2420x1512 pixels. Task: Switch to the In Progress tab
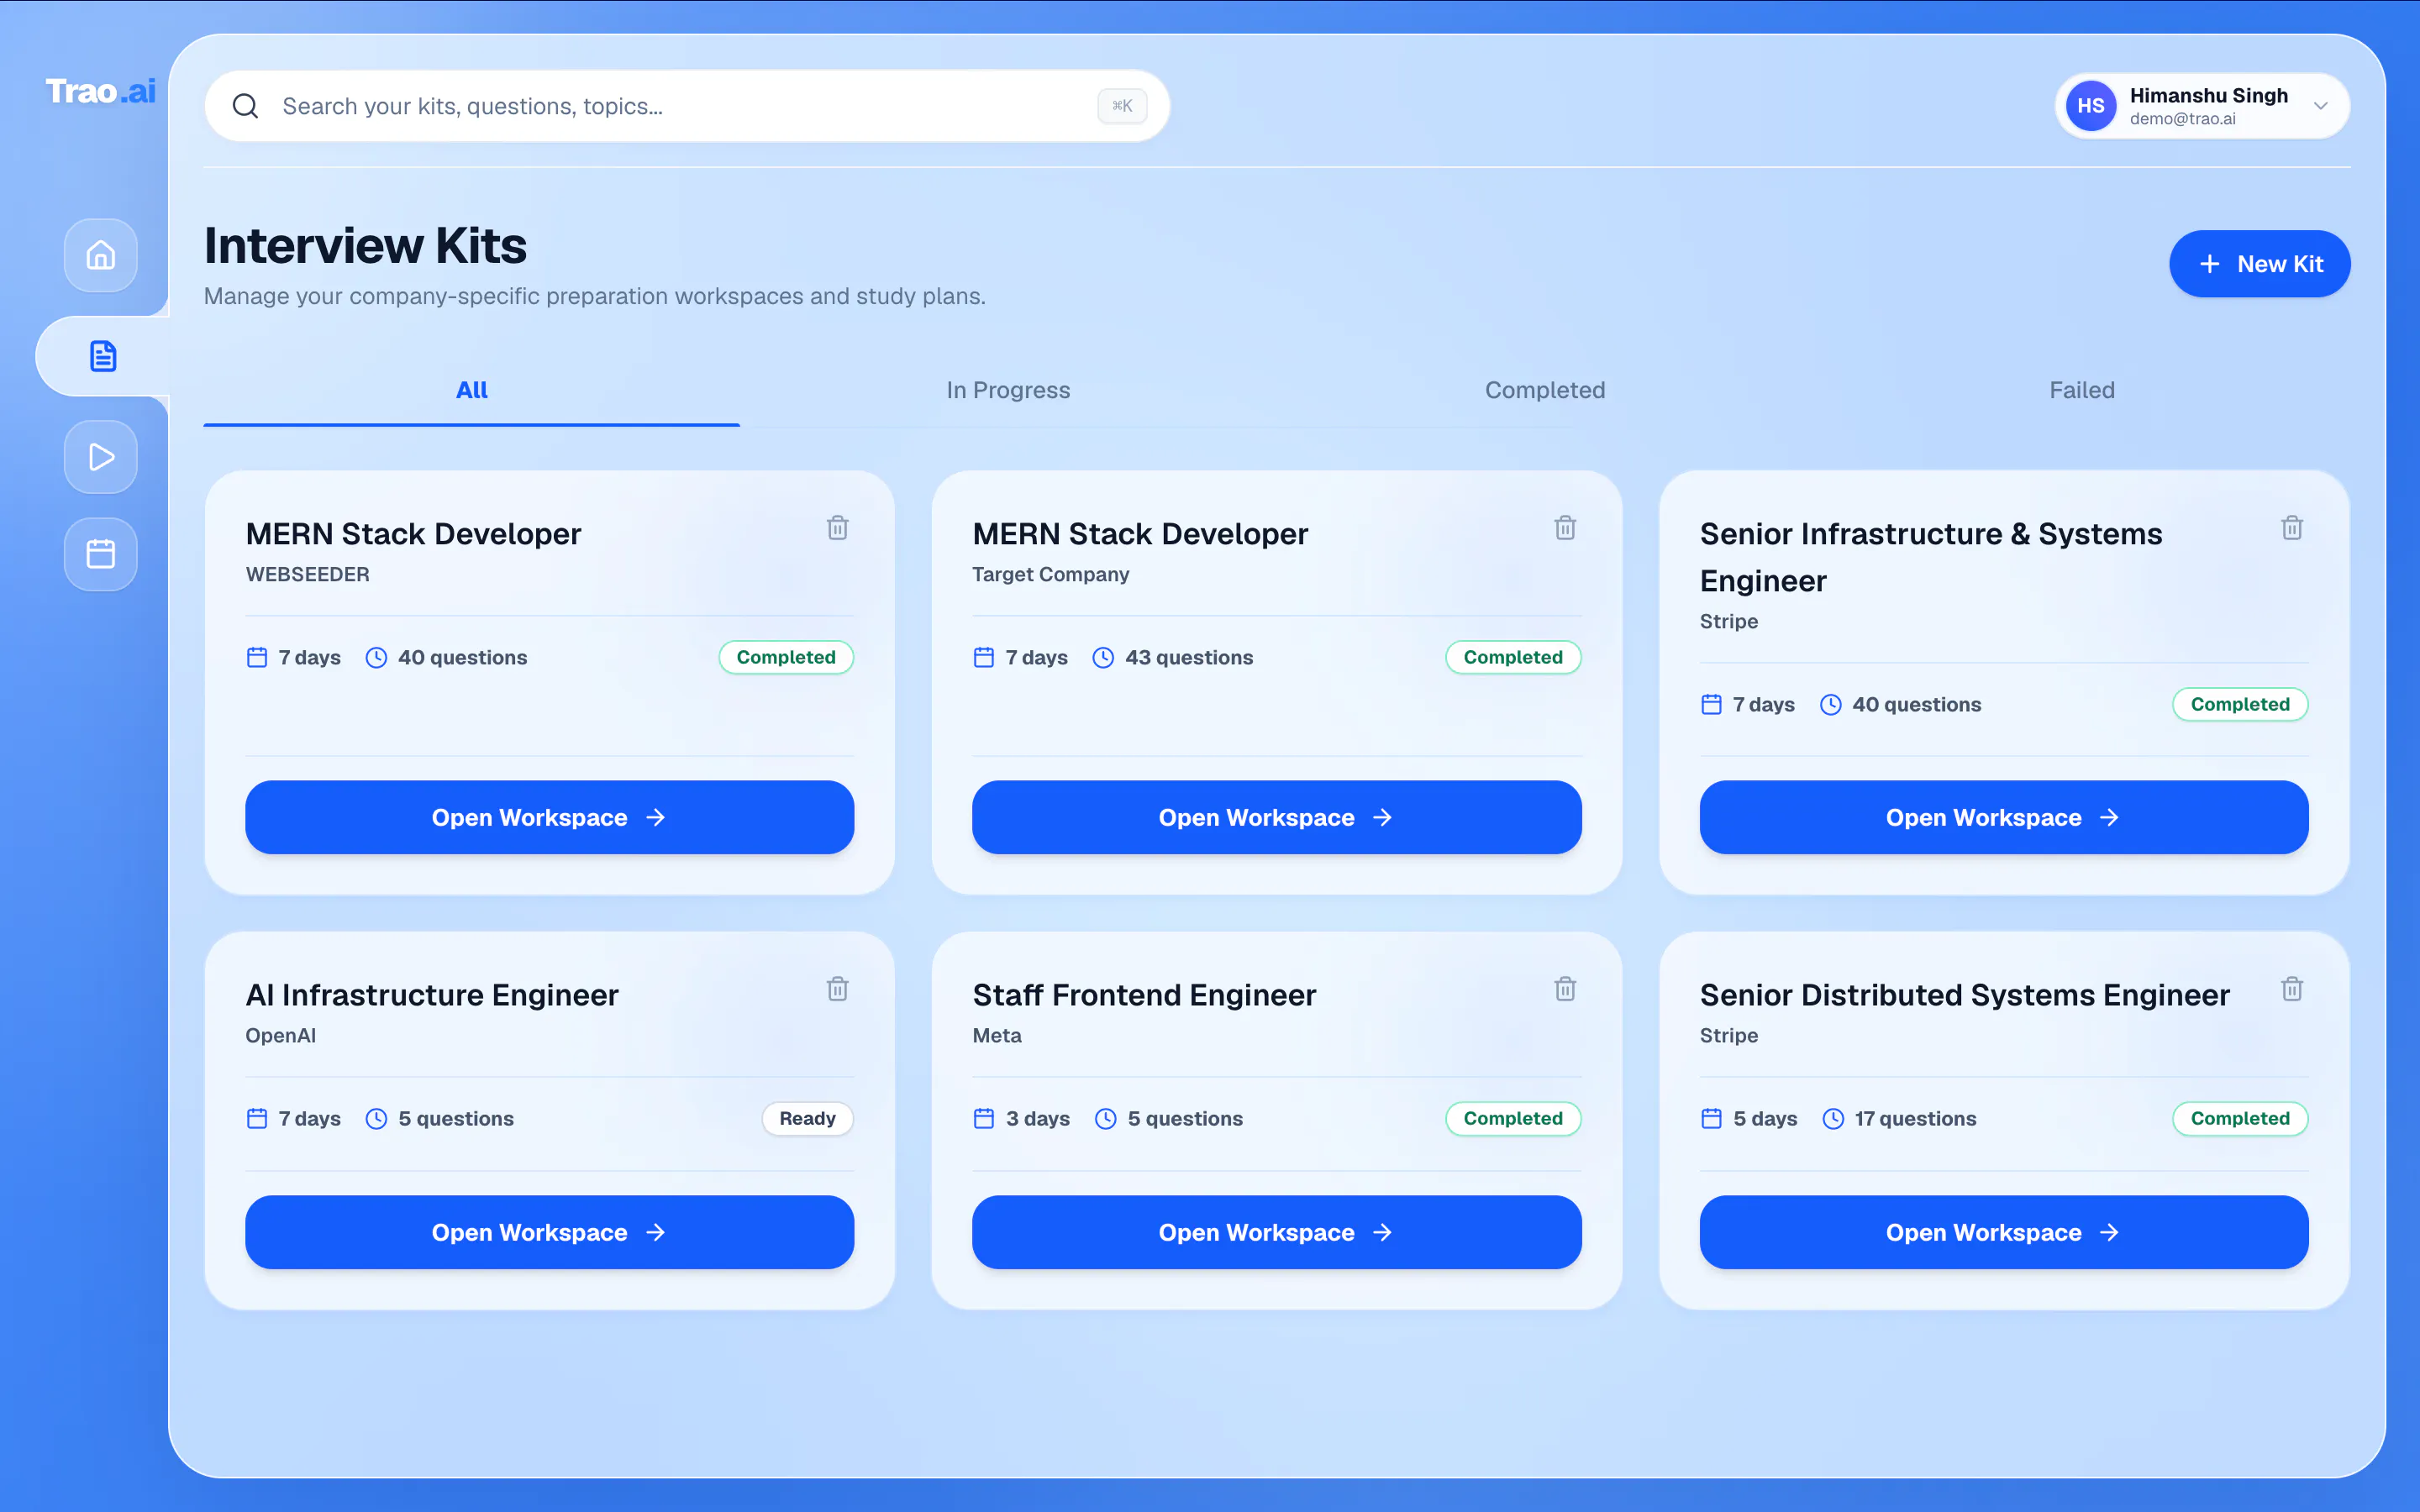pos(1008,390)
